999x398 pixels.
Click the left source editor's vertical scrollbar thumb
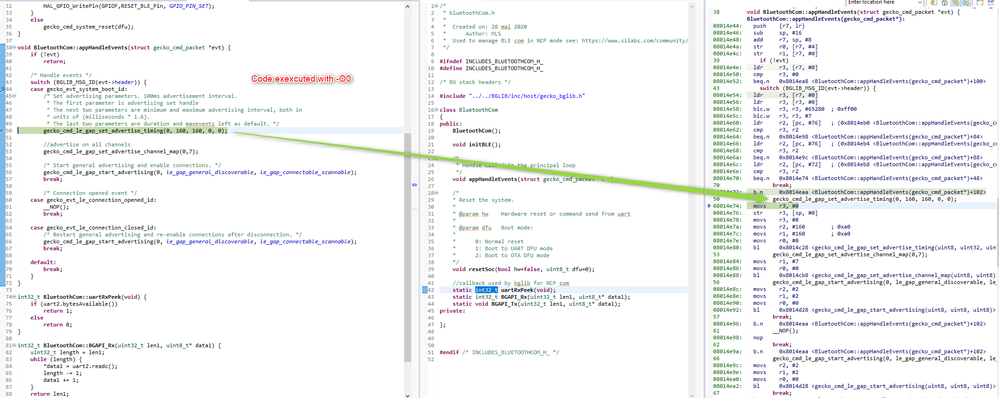click(x=408, y=248)
